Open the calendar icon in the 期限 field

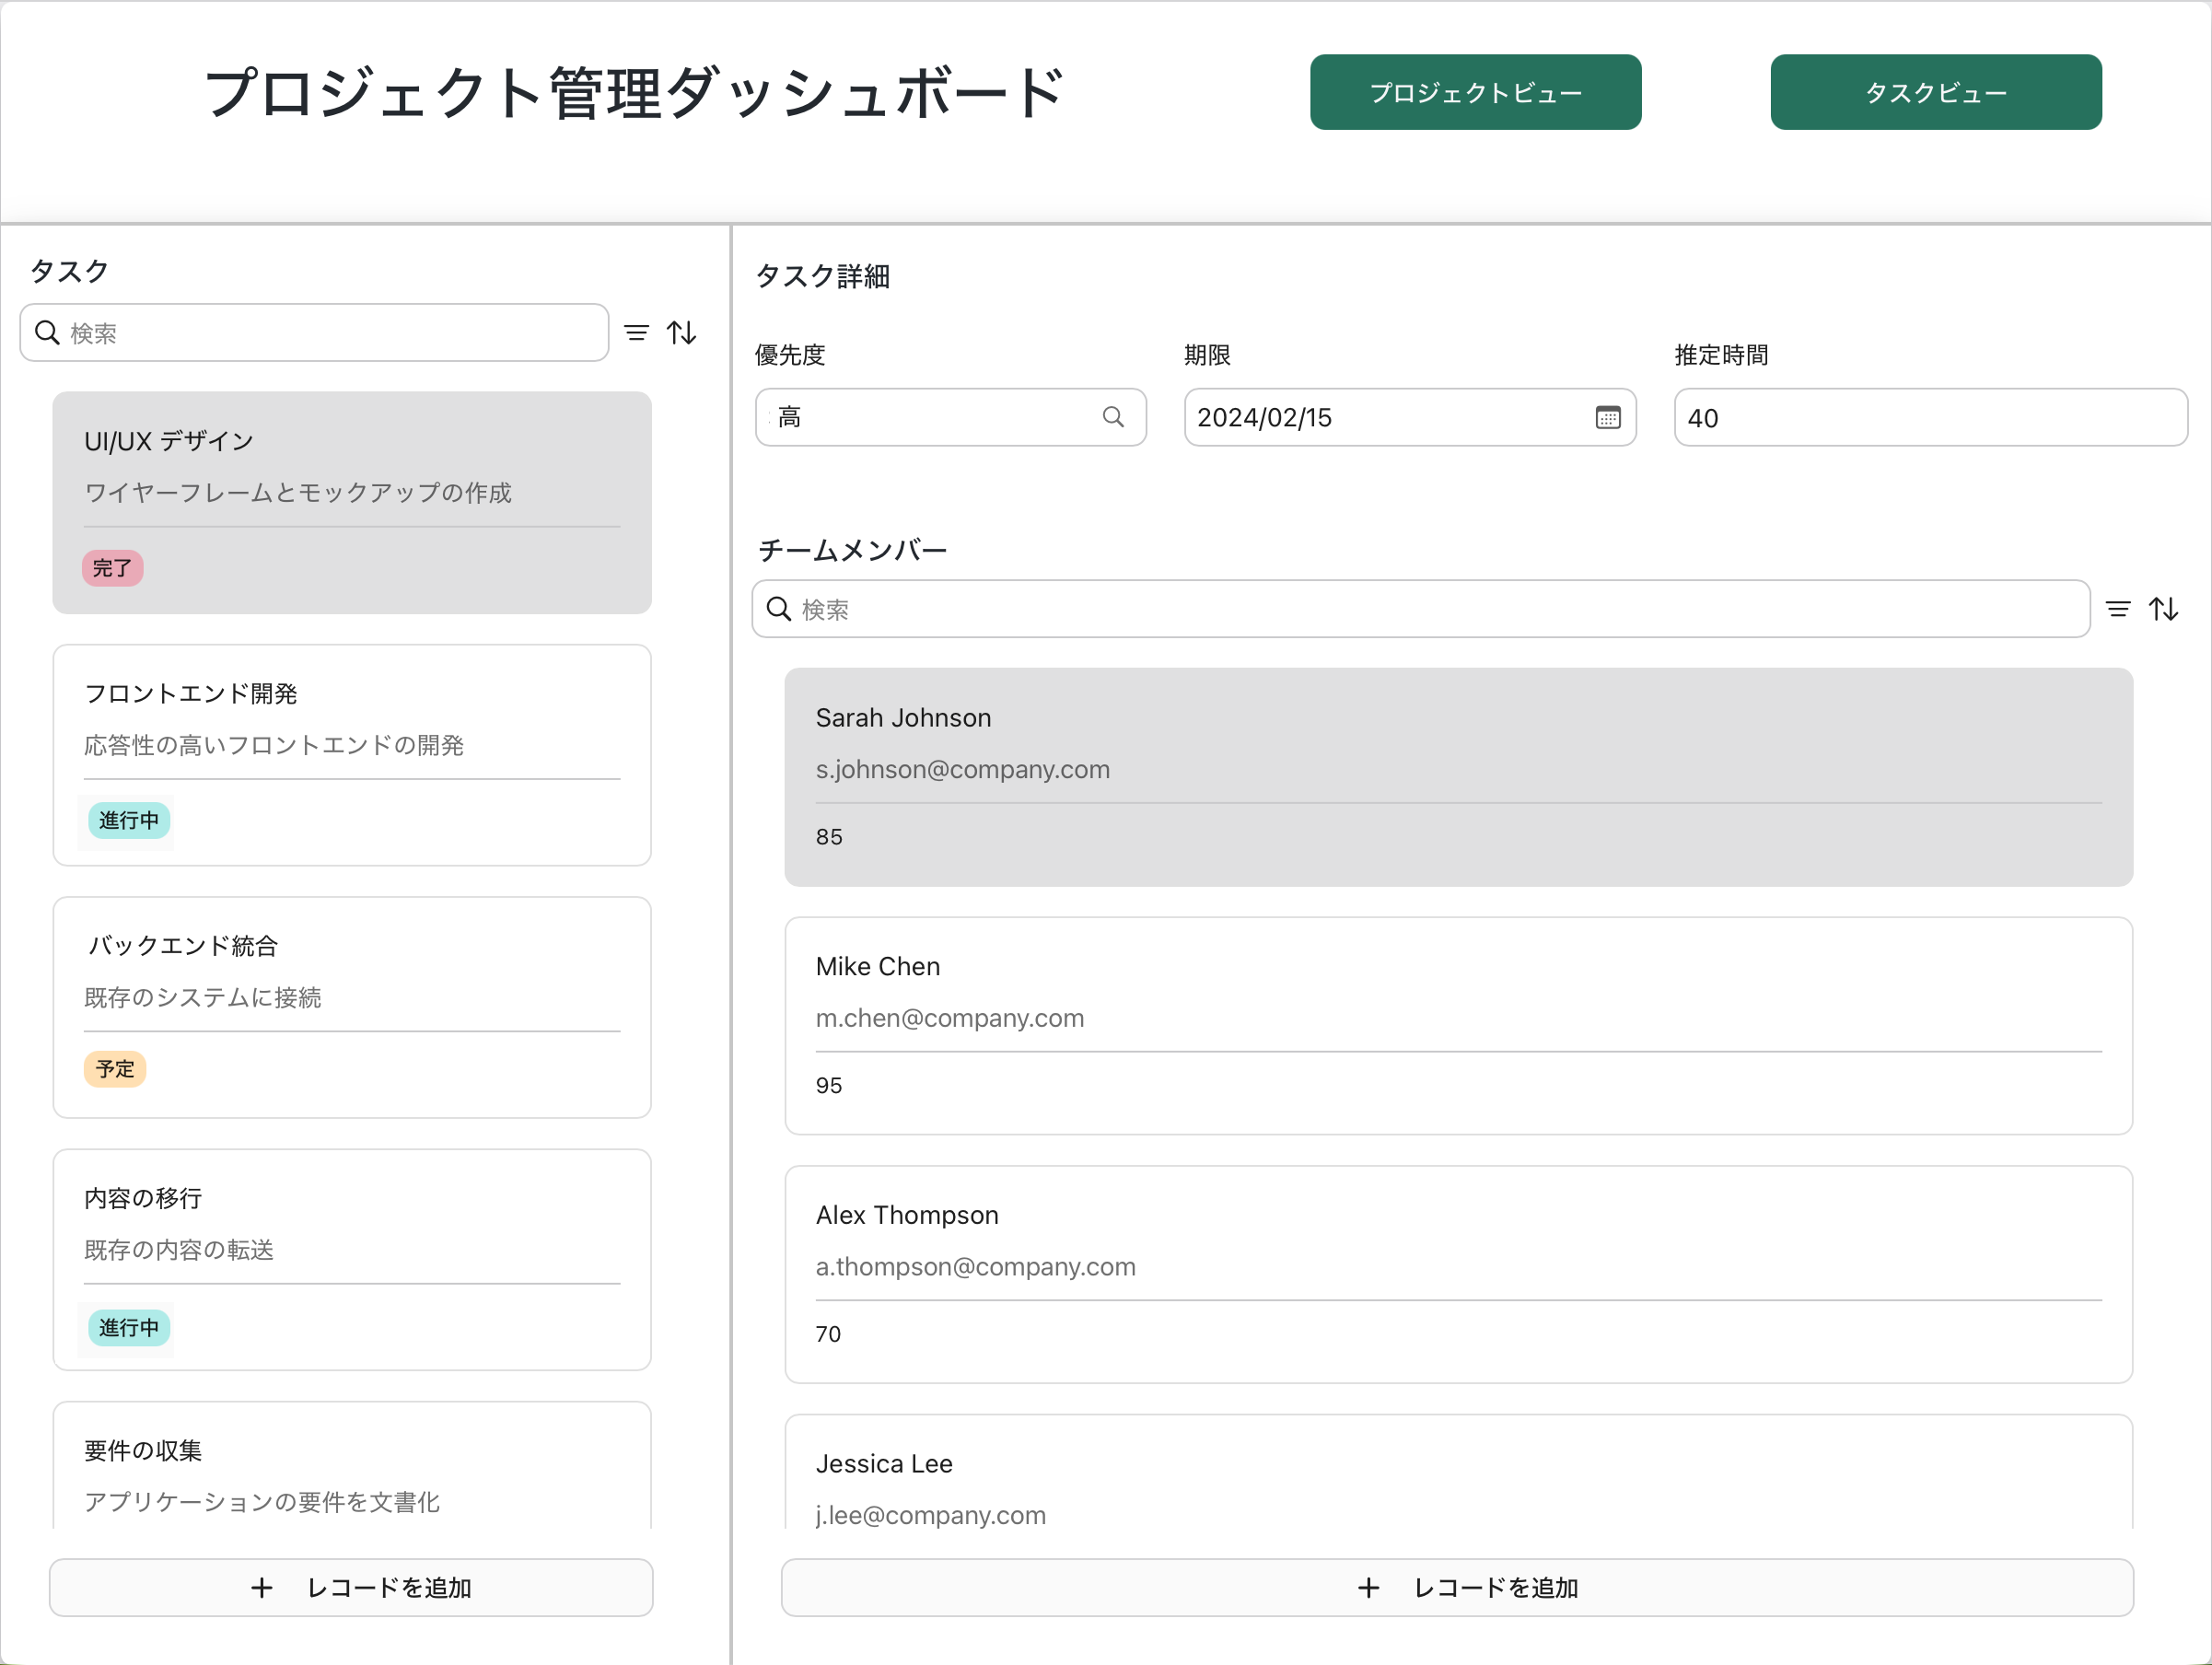[1607, 417]
